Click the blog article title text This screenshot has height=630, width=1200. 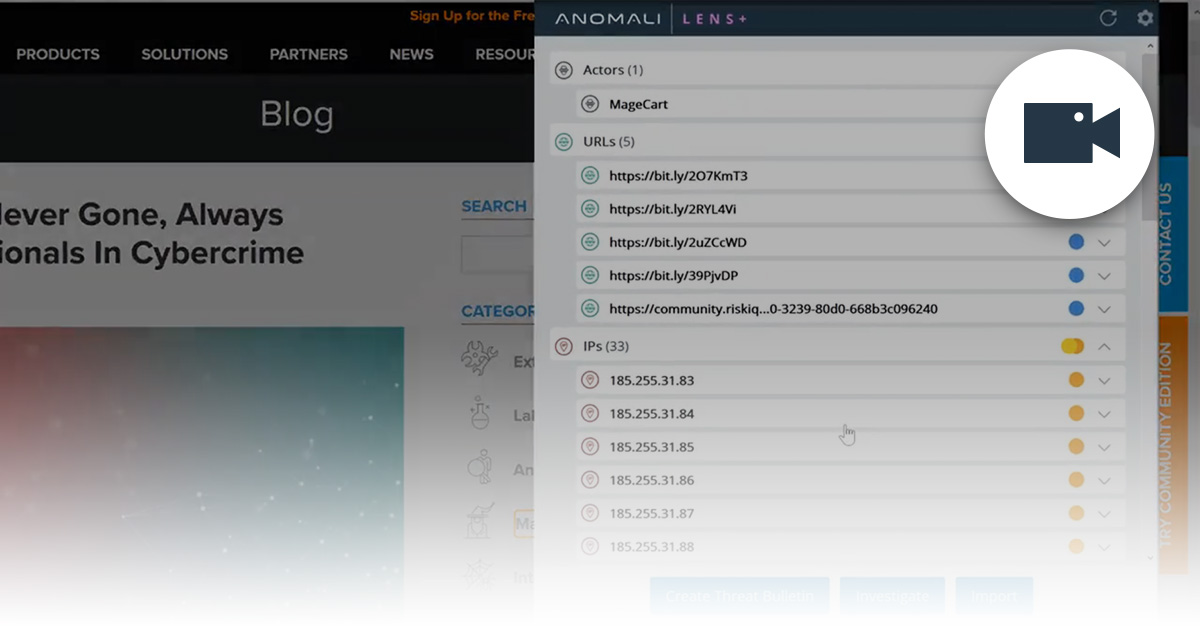pyautogui.click(x=152, y=234)
